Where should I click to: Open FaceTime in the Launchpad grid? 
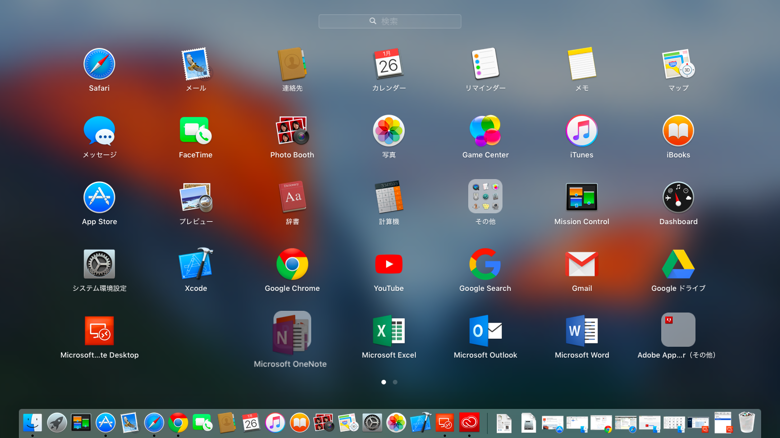click(x=195, y=131)
